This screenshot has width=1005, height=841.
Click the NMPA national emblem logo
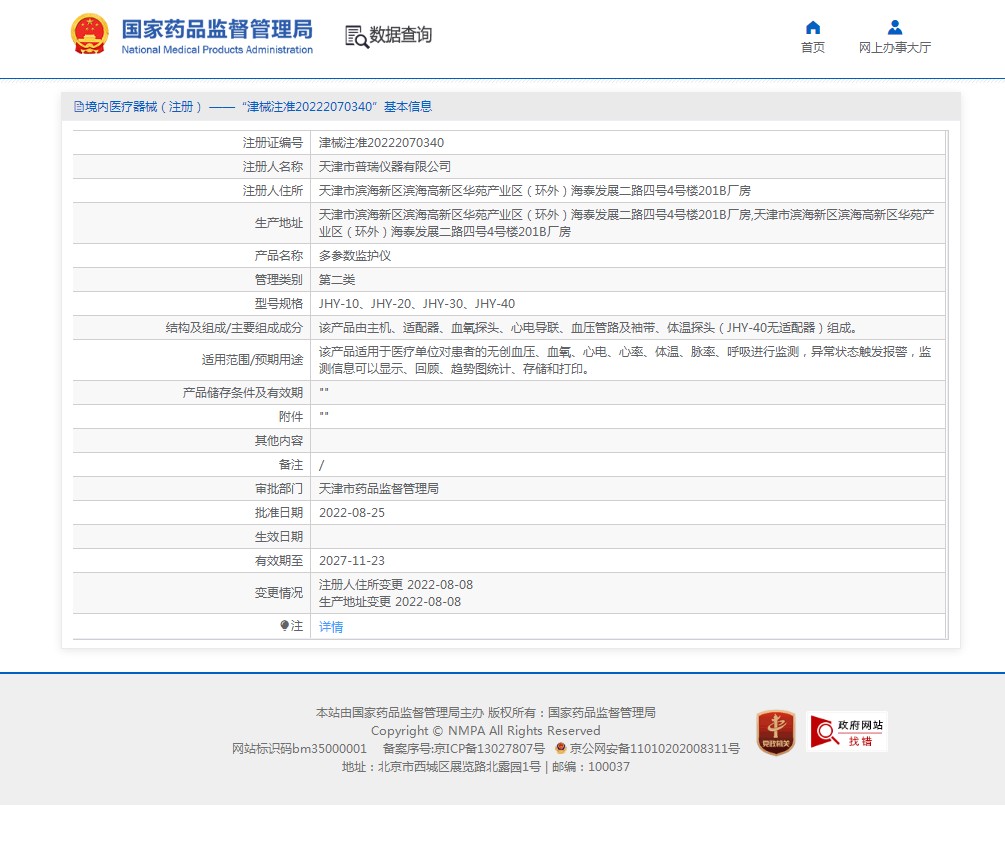(x=90, y=34)
